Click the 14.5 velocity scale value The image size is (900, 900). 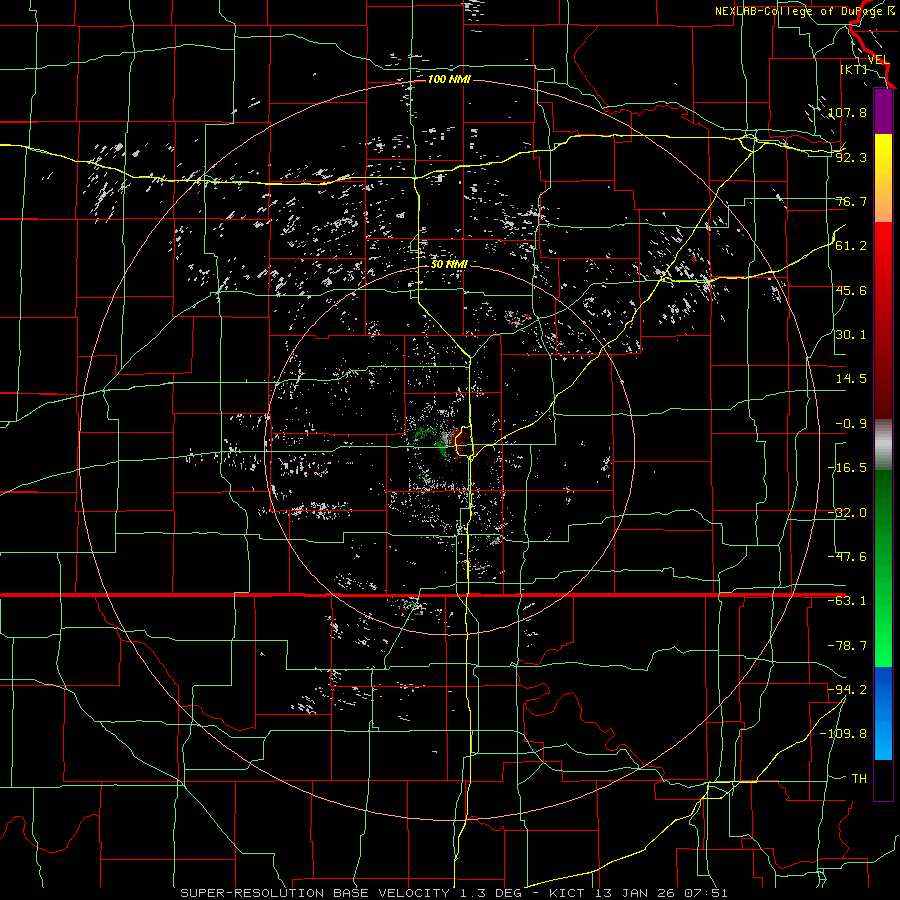click(x=851, y=379)
